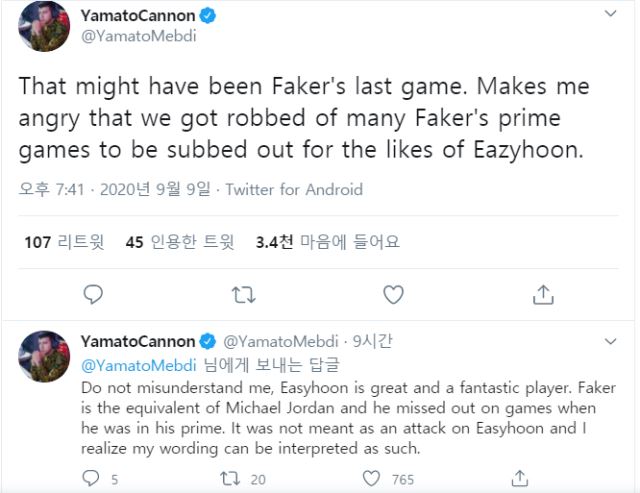Like the reply tweet with 765 likes
The image size is (640, 493).
(x=371, y=478)
